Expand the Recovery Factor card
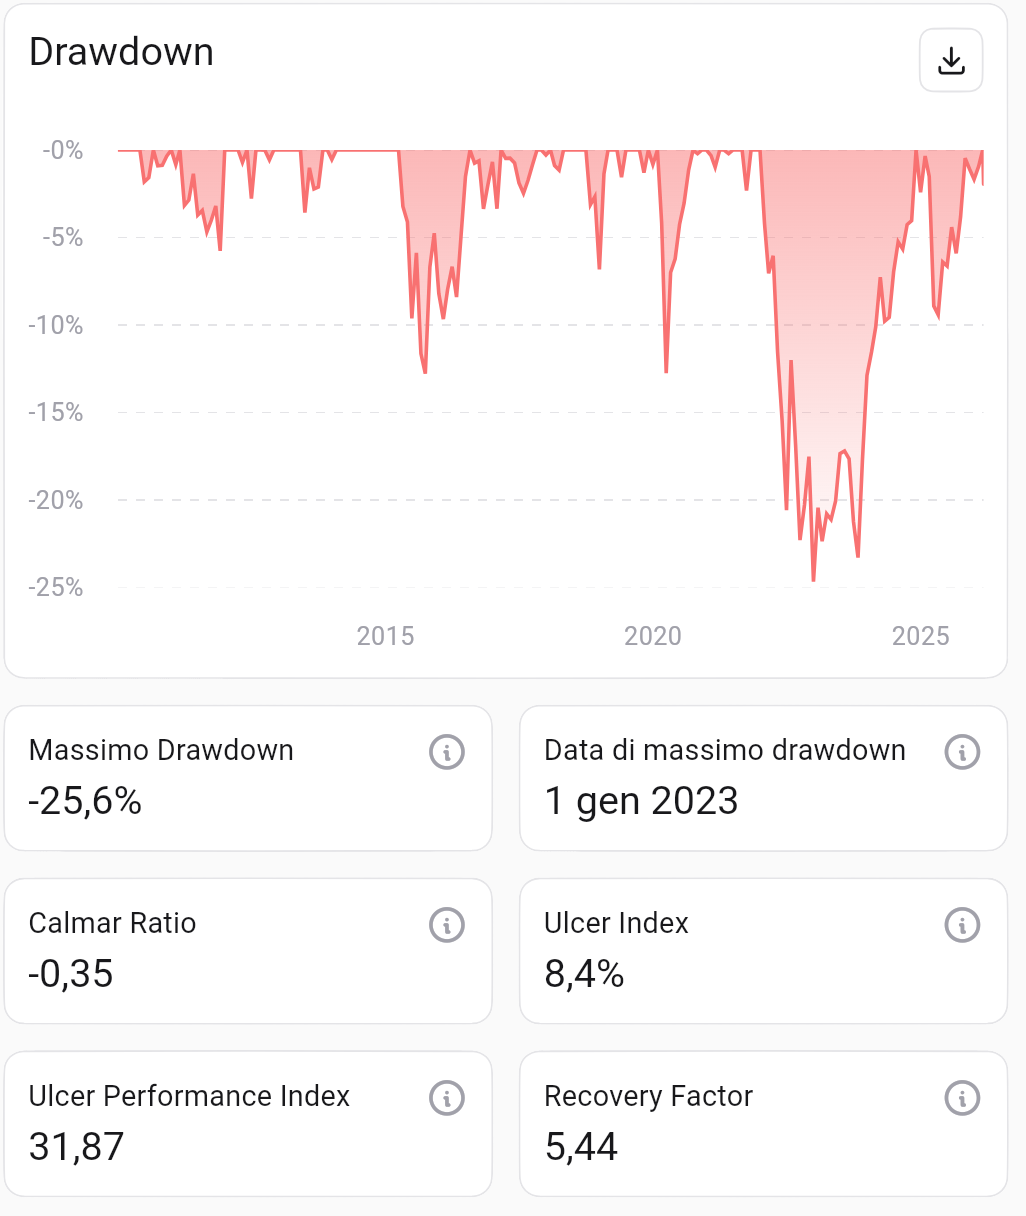This screenshot has height=1216, width=1026. tap(763, 1123)
